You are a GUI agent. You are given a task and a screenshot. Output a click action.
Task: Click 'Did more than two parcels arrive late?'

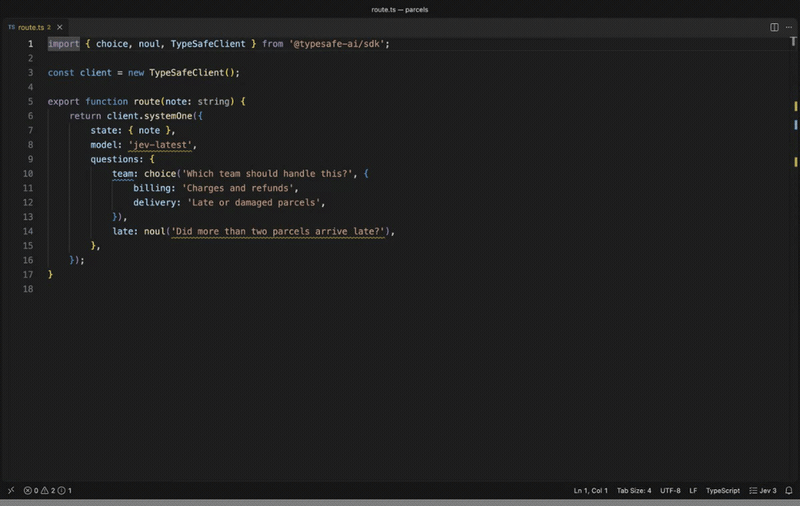point(278,231)
